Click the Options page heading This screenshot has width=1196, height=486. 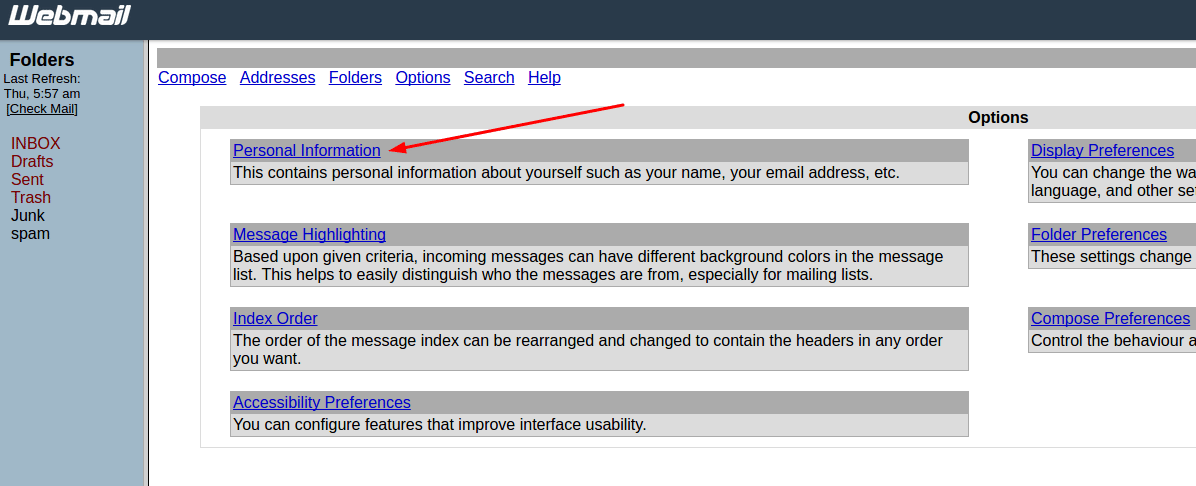[x=998, y=117]
